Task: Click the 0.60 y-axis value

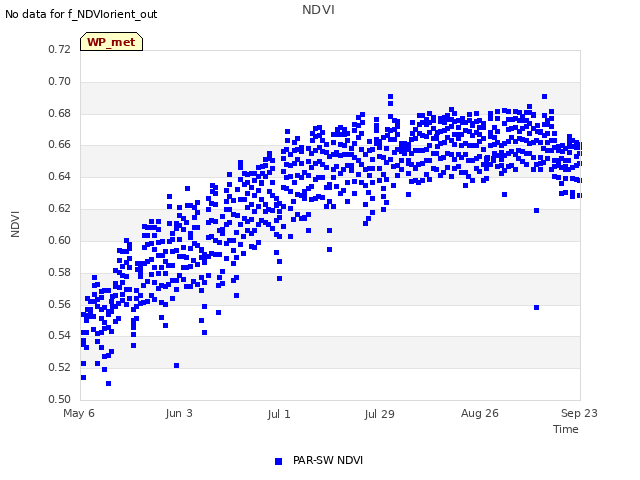Action: coord(60,240)
